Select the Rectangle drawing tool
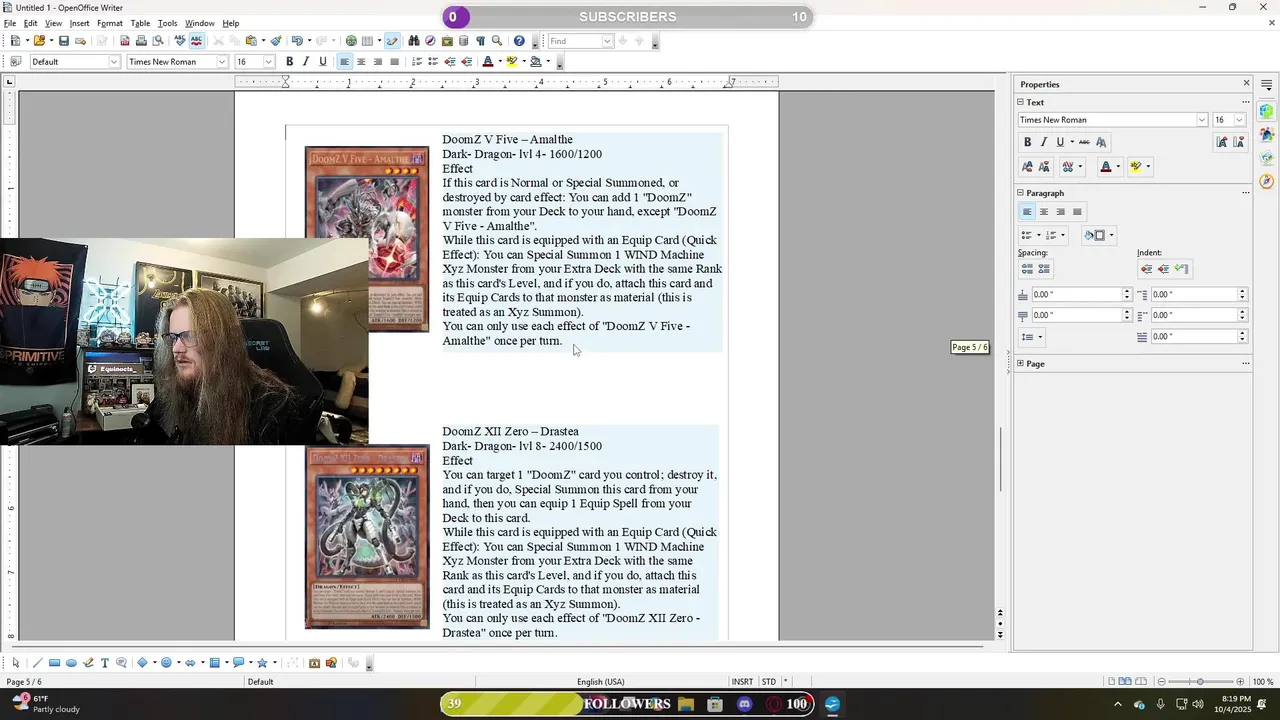The width and height of the screenshot is (1280, 720). coord(54,663)
